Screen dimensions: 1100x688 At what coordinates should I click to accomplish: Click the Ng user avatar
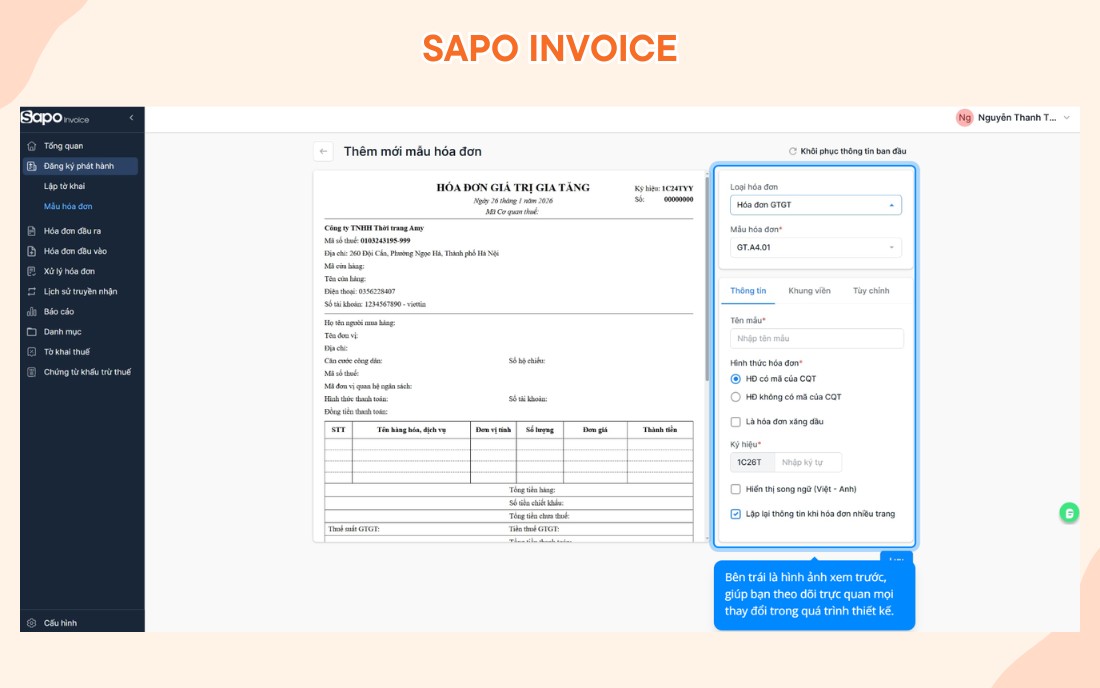[x=965, y=118]
